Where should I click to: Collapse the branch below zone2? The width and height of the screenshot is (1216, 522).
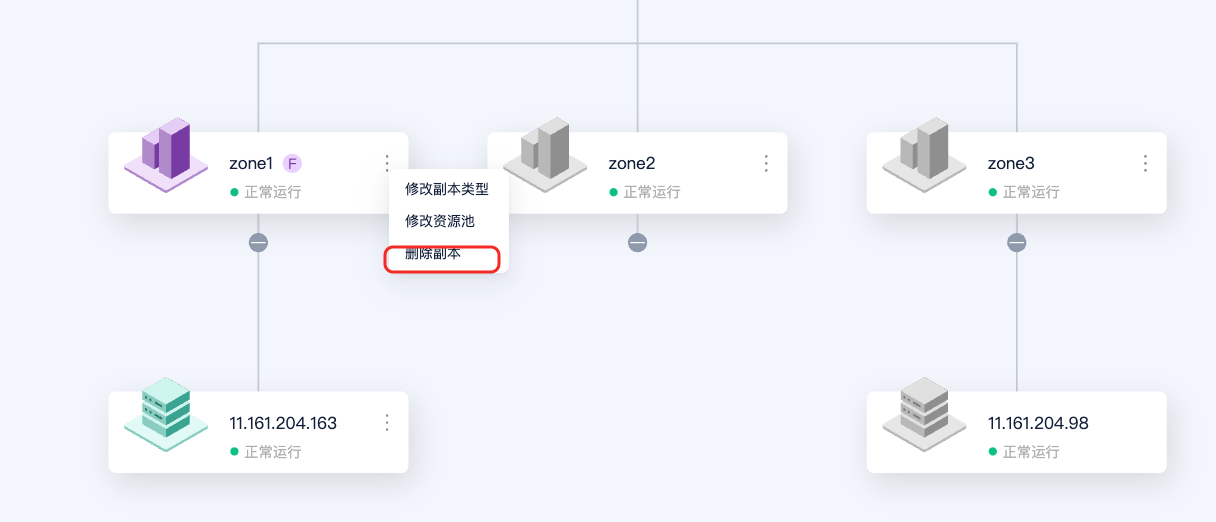637,242
